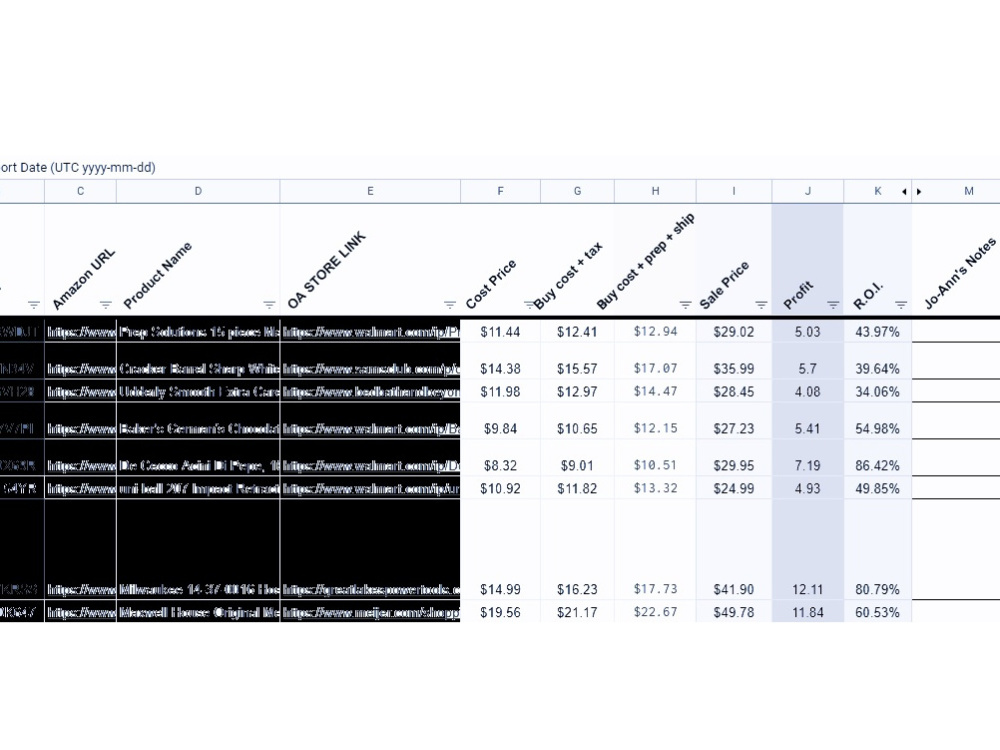Select cost price cell $14.38
The width and height of the screenshot is (1000, 750).
click(x=500, y=362)
